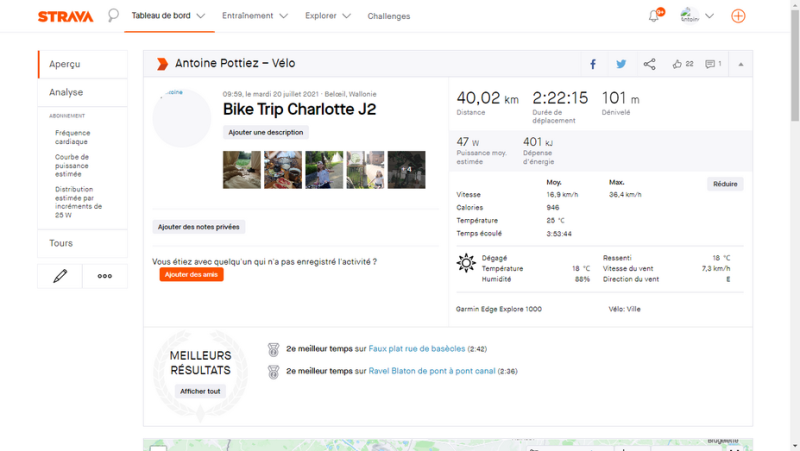Screen dimensions: 800x451
Task: Expand the Explorer menu
Action: [328, 16]
